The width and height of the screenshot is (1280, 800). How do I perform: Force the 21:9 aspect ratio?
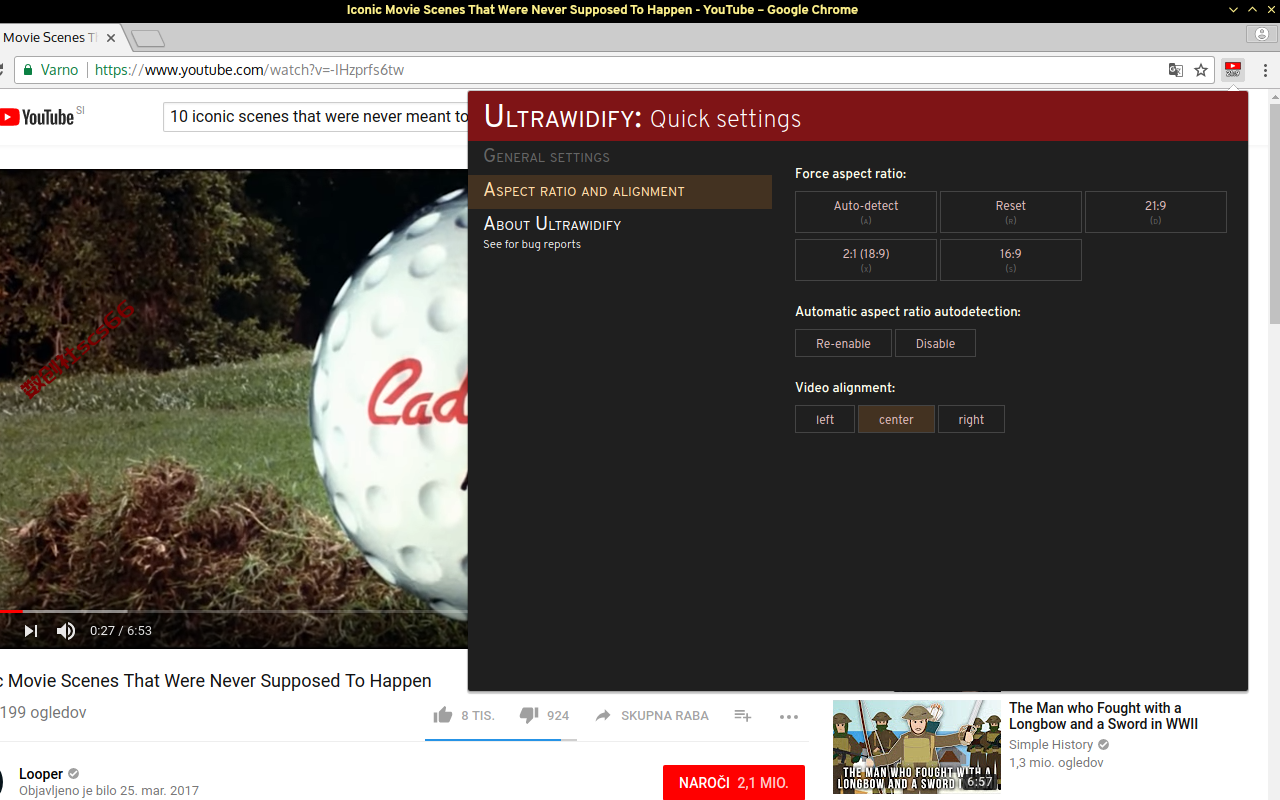tap(1156, 212)
